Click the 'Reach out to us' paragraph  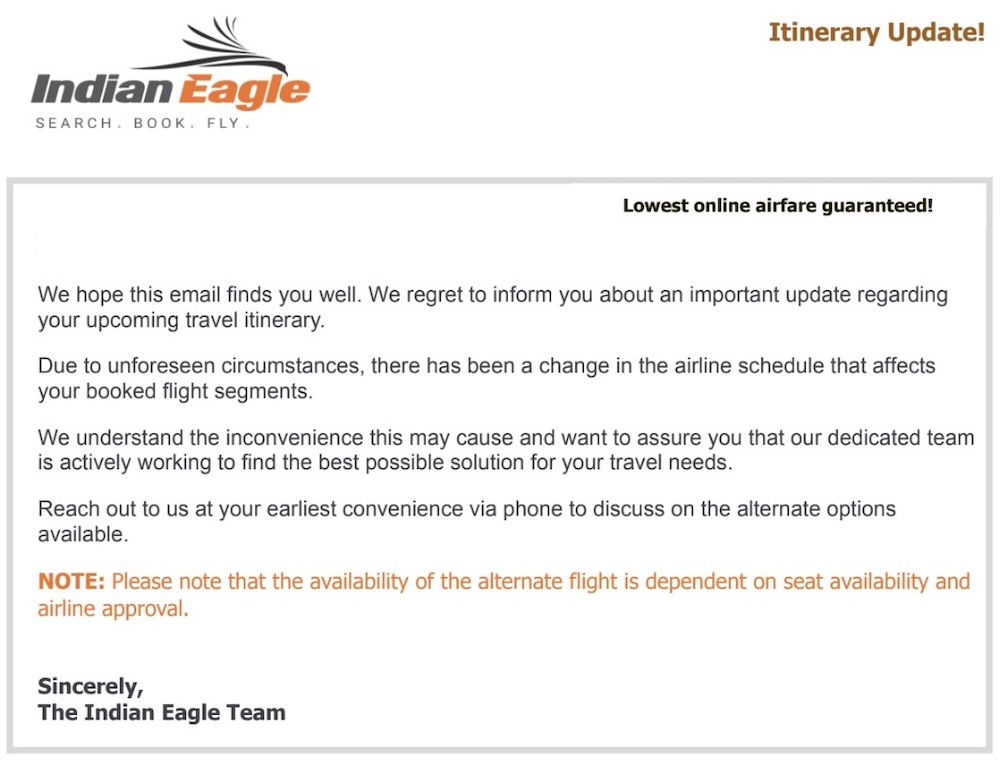(x=466, y=521)
